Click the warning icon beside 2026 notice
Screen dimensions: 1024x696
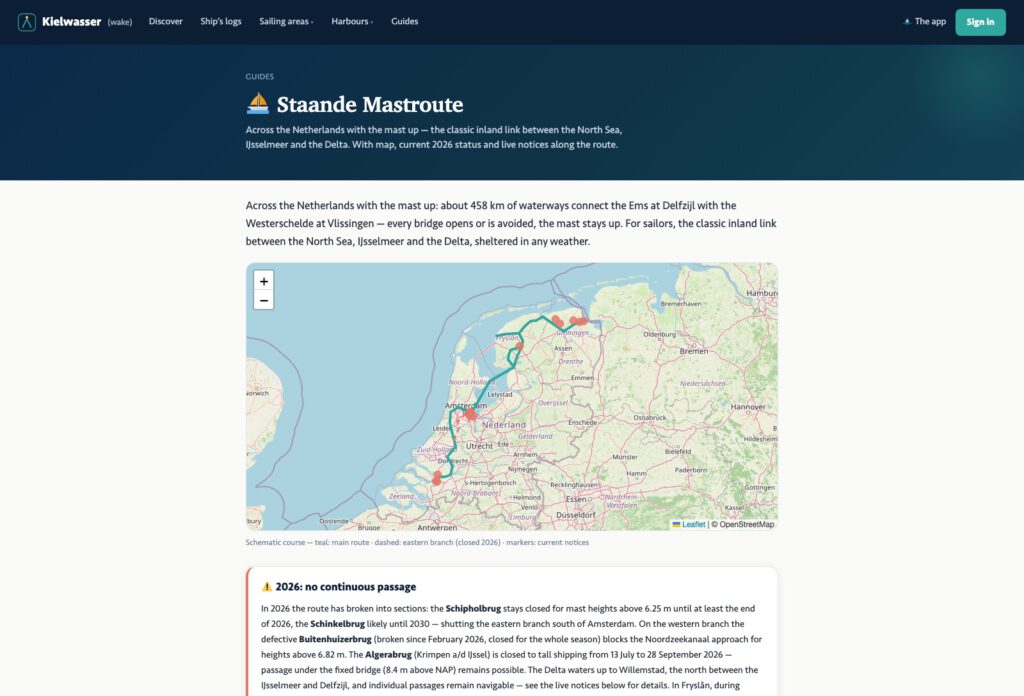266,586
